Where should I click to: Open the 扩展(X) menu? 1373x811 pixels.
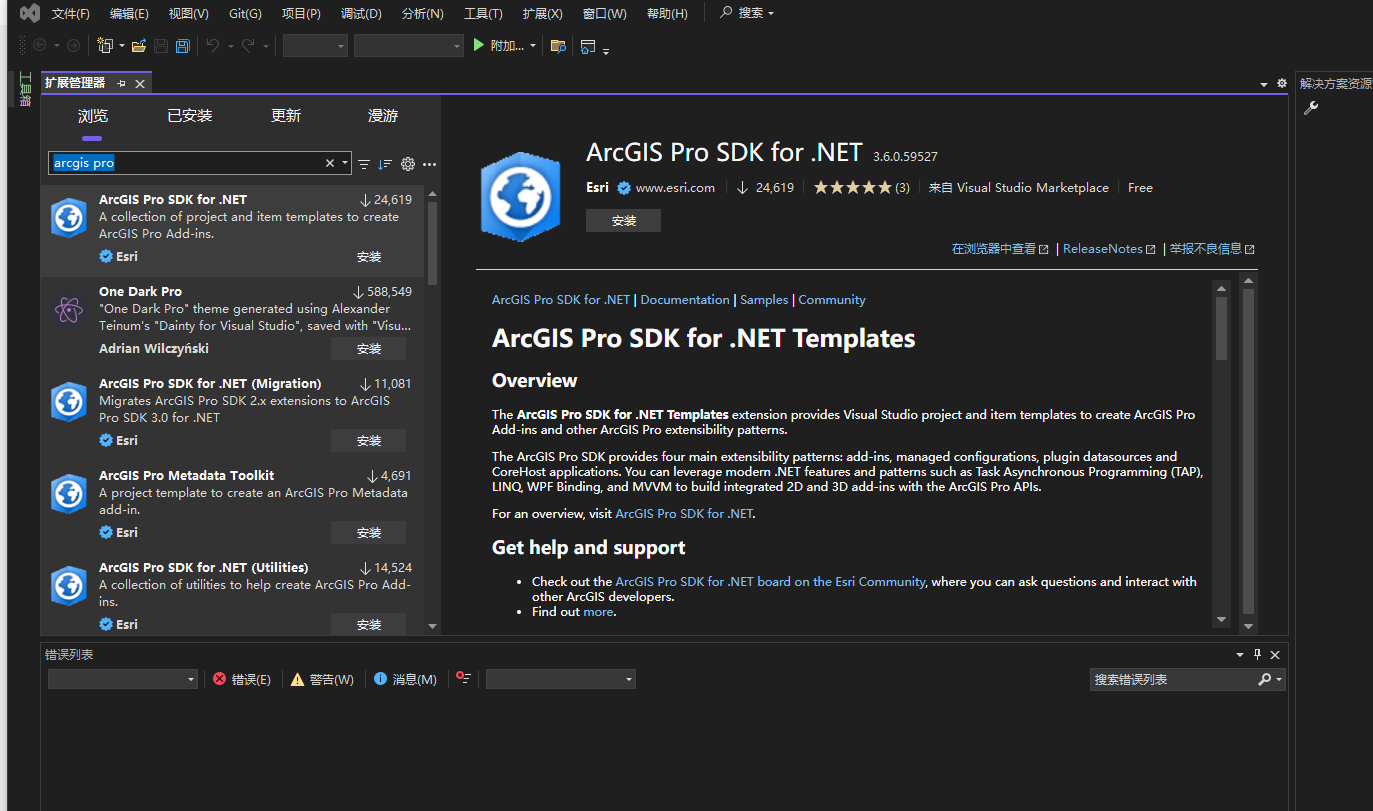pos(543,14)
